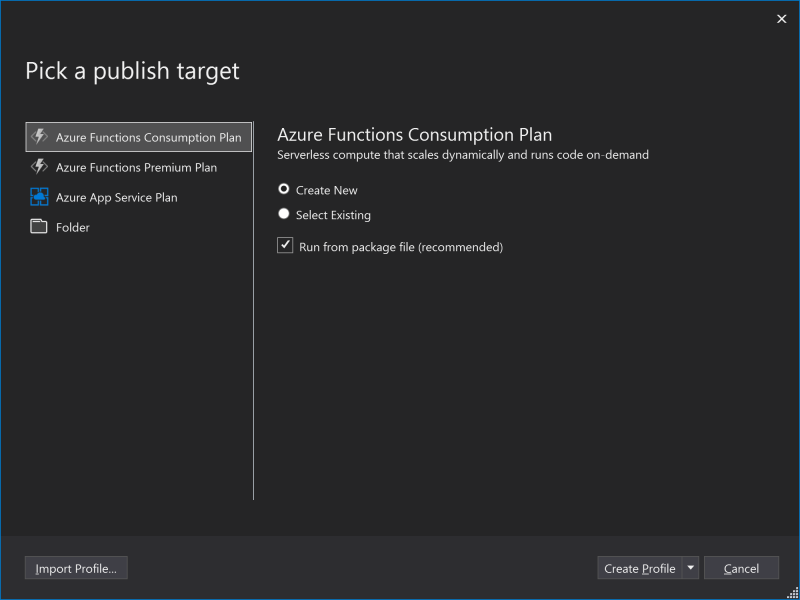Click the Folder icon in the target list

[x=39, y=227]
